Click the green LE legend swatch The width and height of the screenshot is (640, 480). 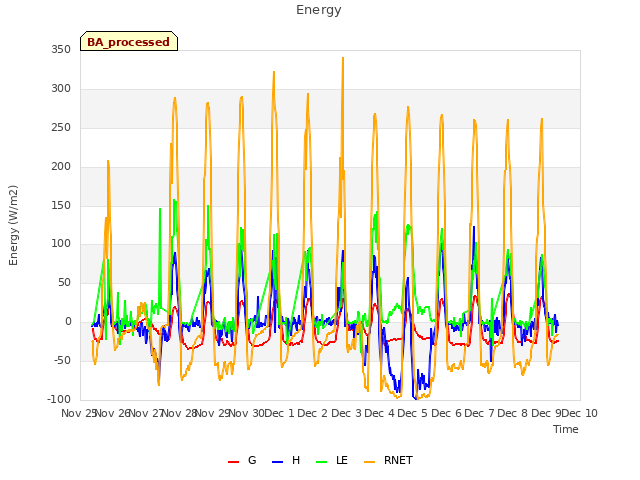(322, 462)
